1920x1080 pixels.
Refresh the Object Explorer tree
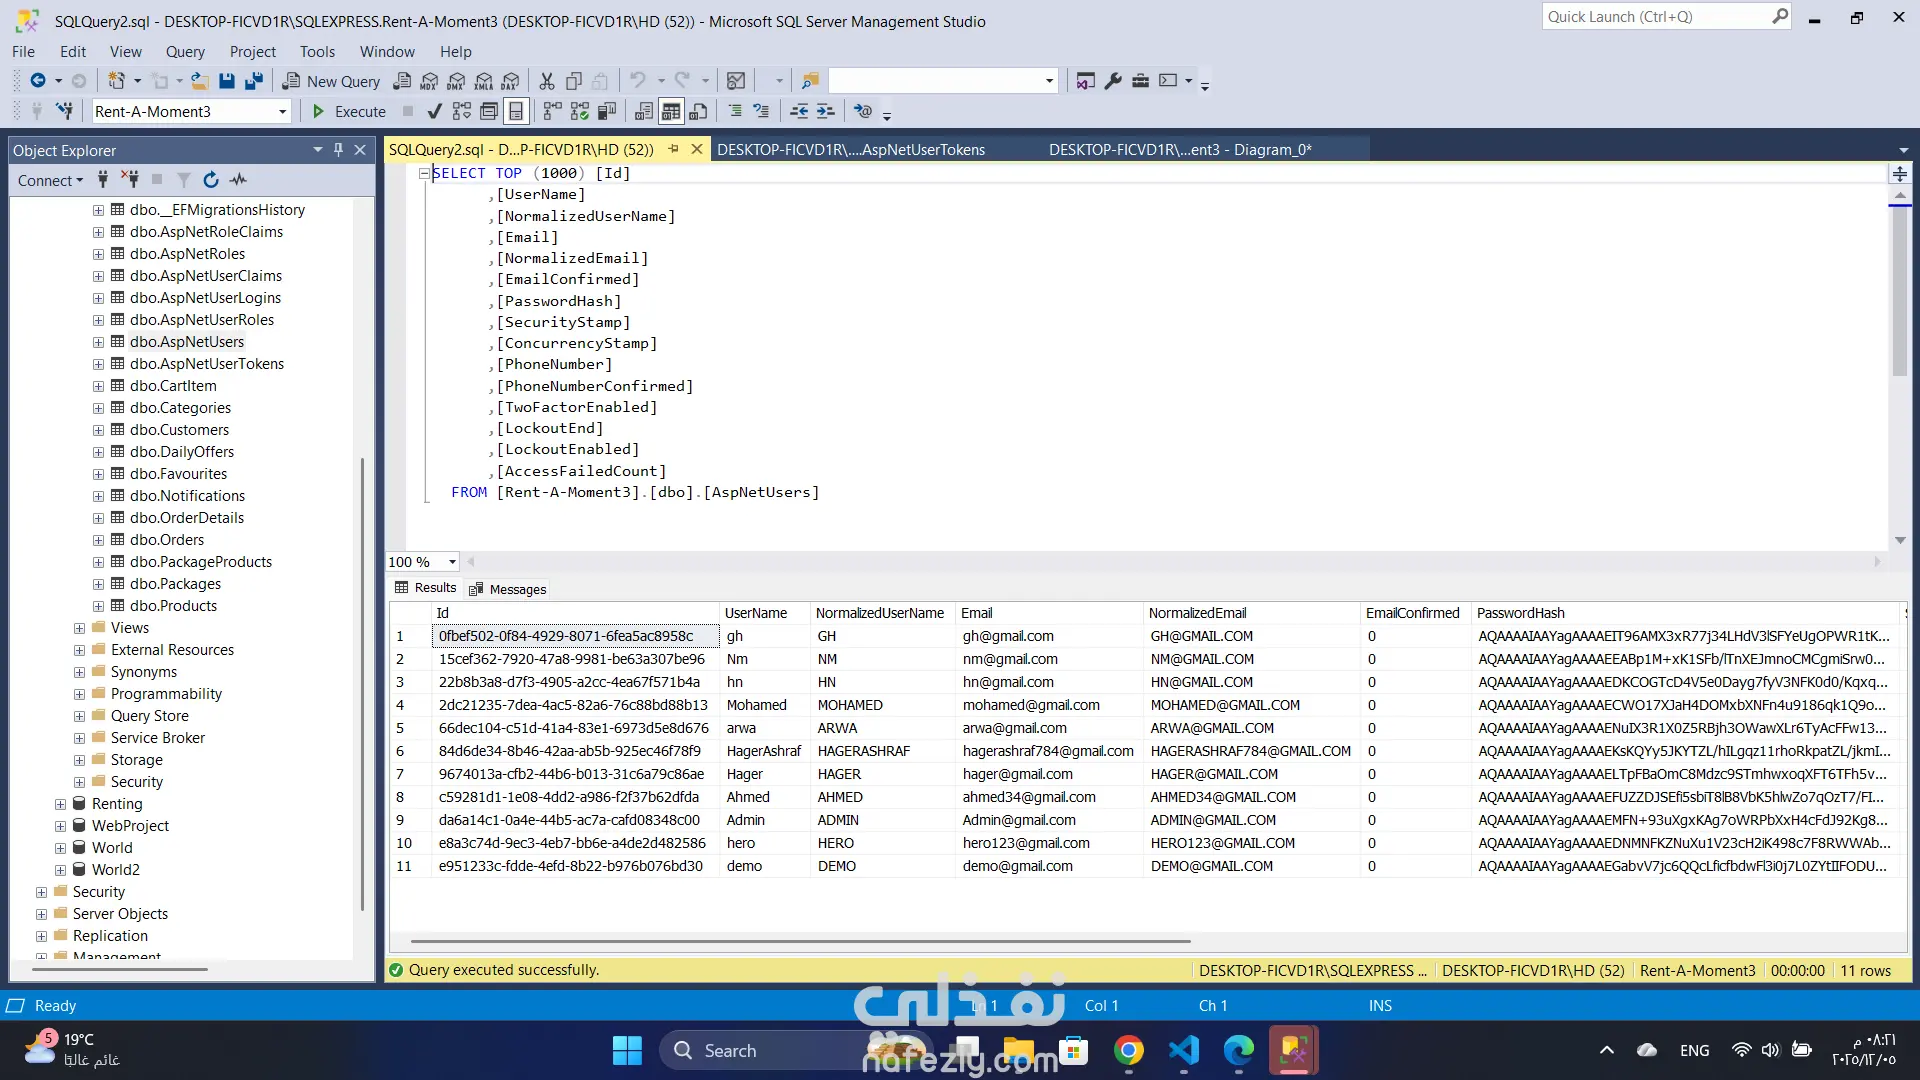[210, 180]
